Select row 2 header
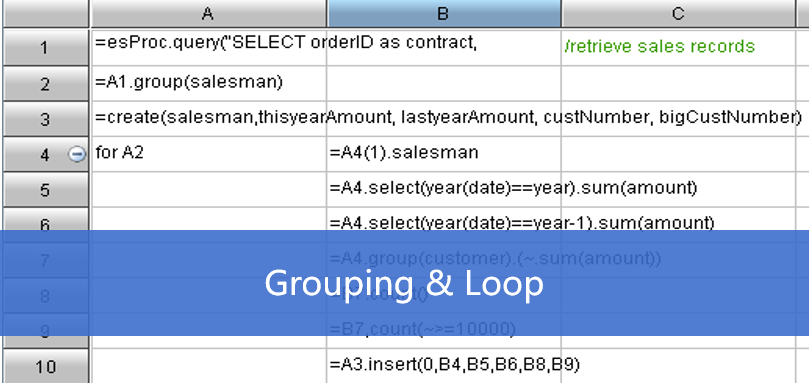Screen dimensions: 809x383 (45, 84)
